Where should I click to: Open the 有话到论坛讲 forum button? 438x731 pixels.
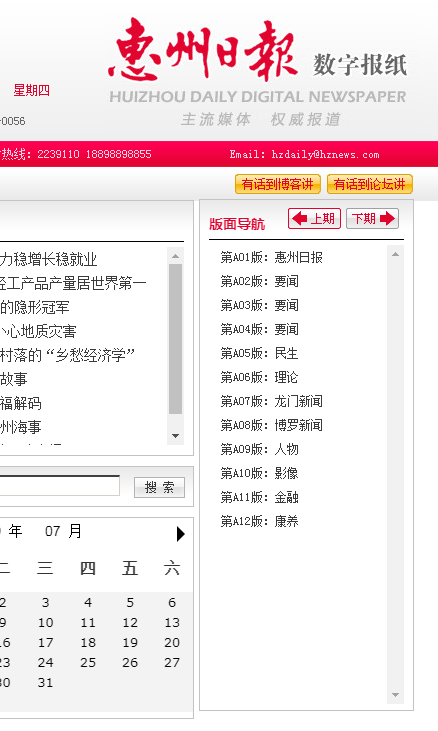pos(370,184)
